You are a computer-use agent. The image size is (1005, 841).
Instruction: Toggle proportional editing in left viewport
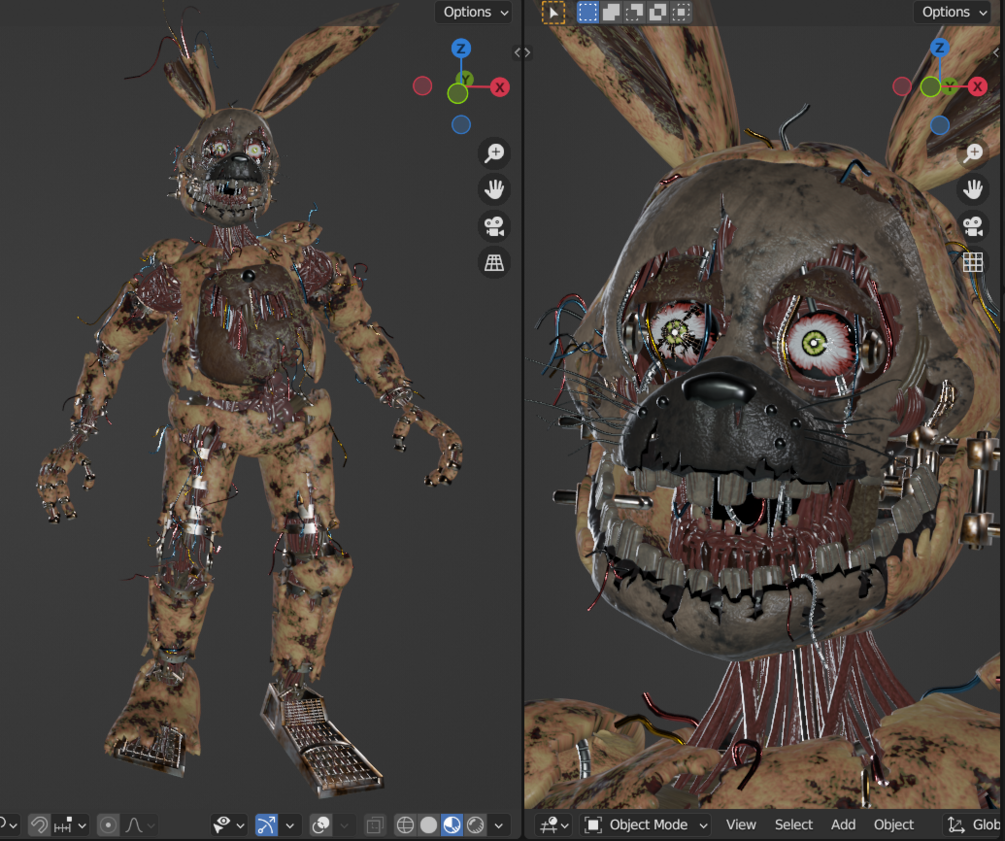(x=108, y=825)
